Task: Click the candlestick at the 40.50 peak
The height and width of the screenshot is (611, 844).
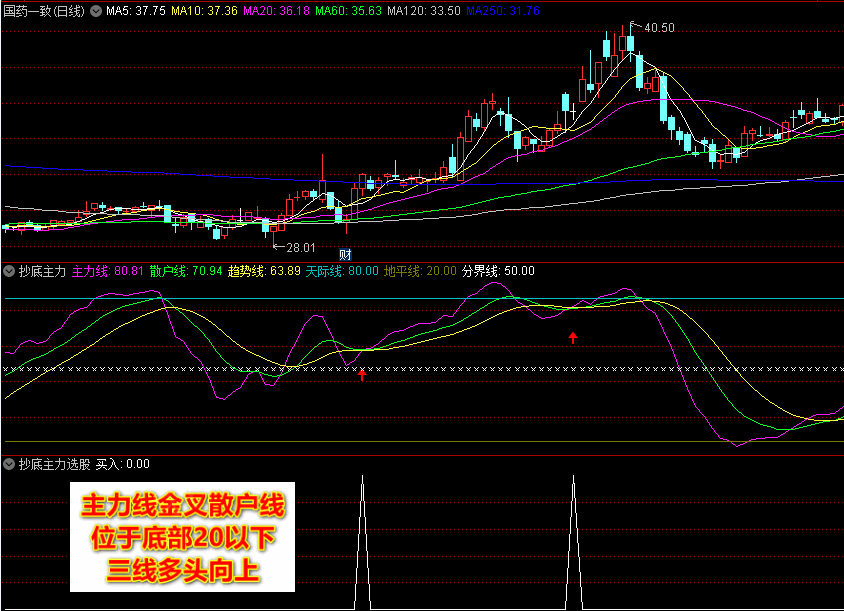Action: 630,42
